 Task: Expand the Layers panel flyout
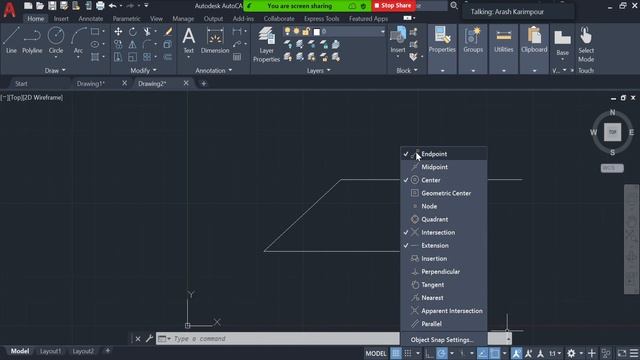coord(318,71)
